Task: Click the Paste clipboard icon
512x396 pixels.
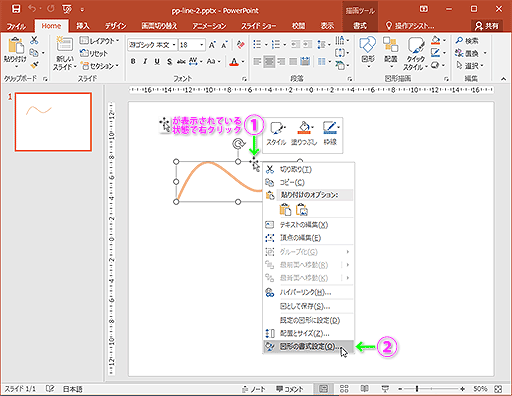Action: click(x=15, y=45)
